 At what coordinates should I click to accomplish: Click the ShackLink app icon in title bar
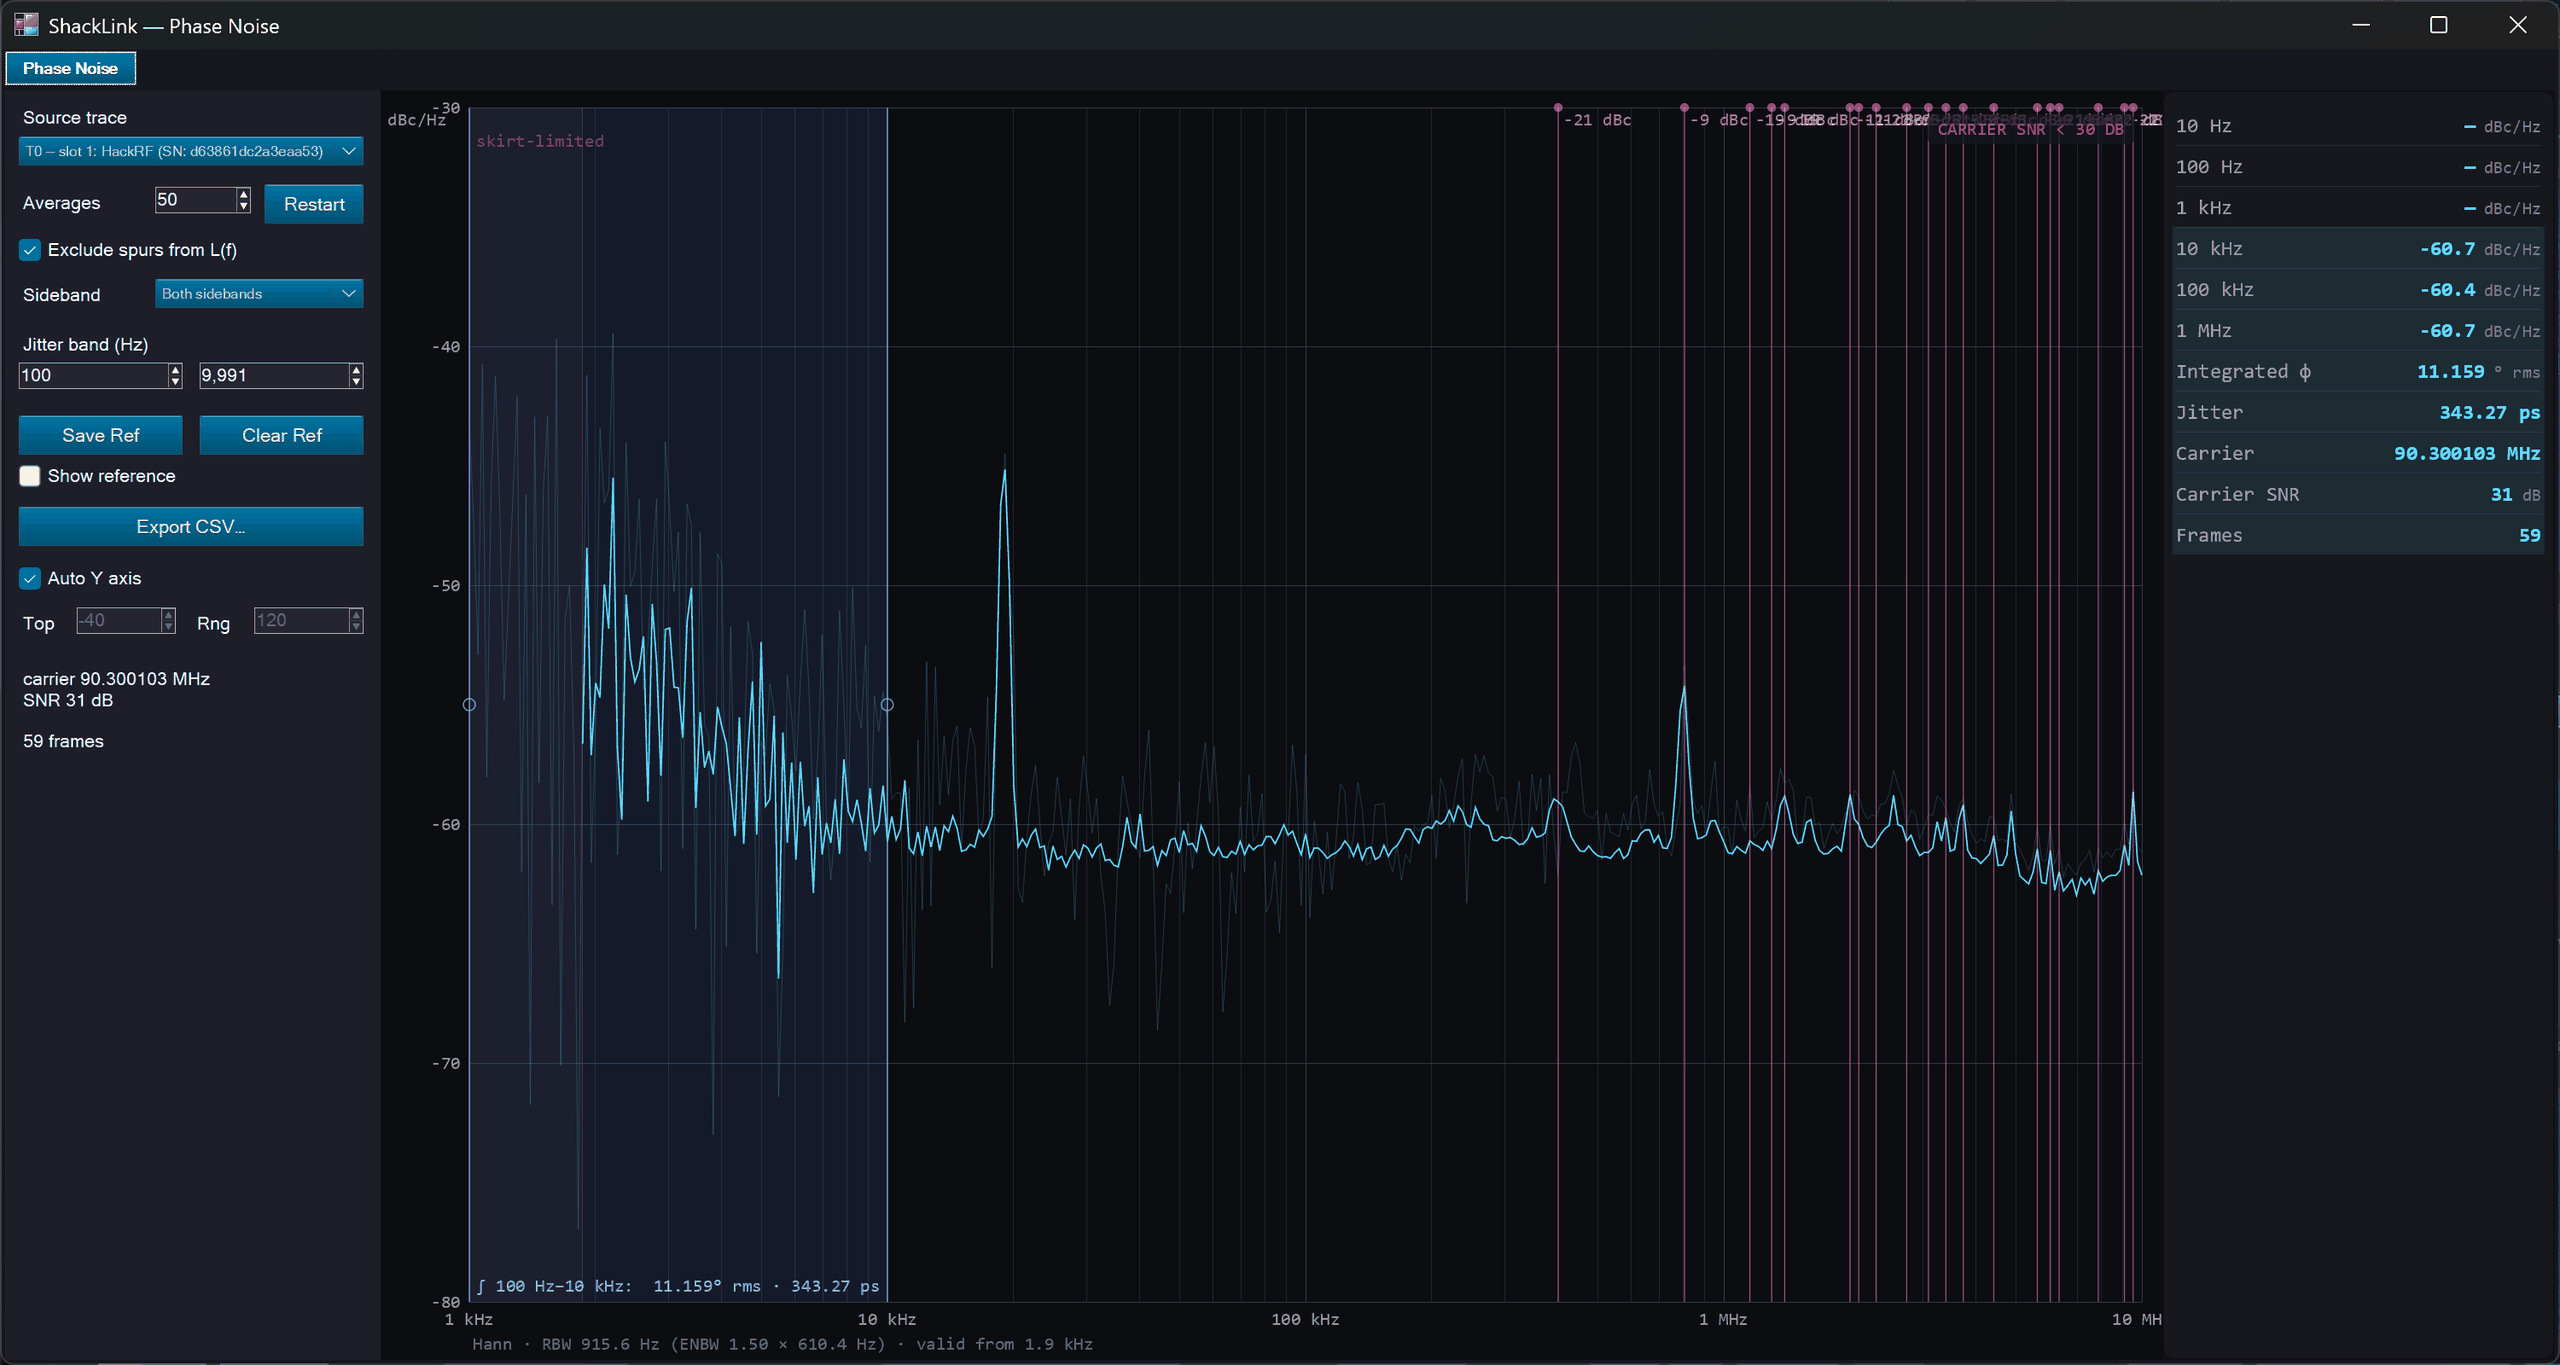[x=26, y=25]
